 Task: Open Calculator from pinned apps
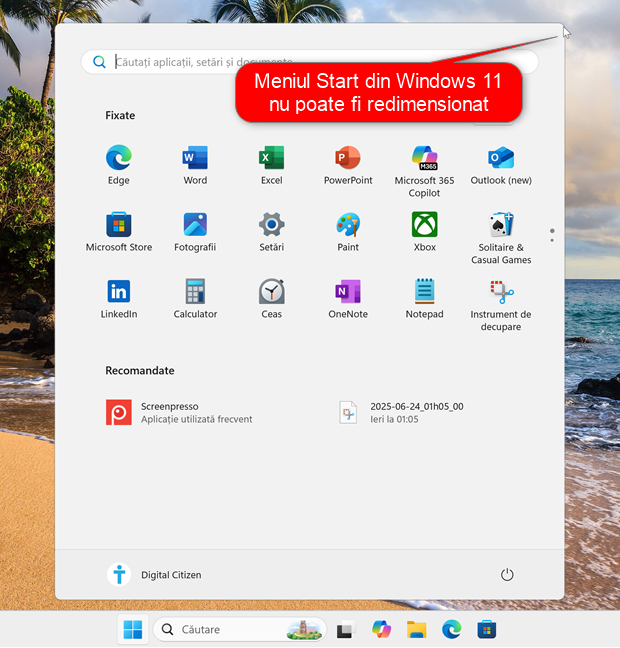point(195,292)
